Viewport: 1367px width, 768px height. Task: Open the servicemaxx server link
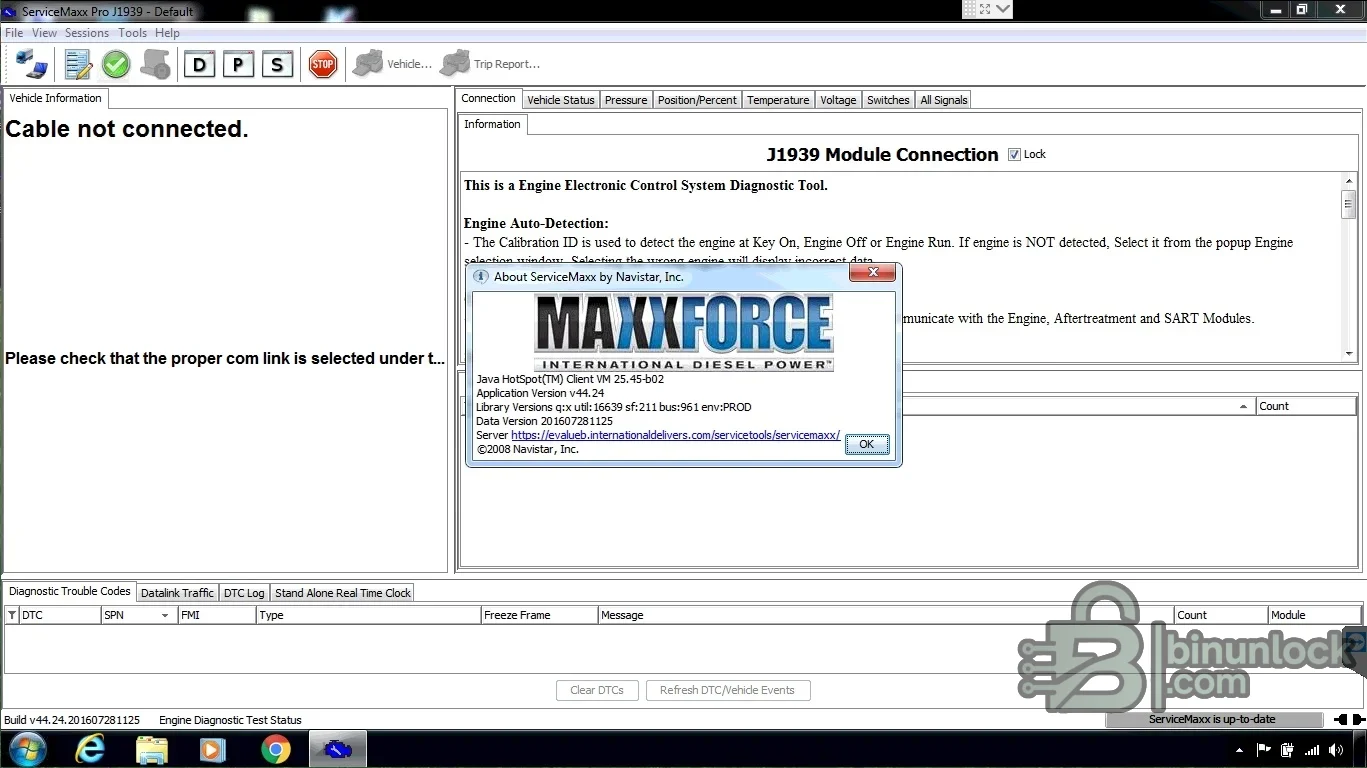tap(676, 436)
